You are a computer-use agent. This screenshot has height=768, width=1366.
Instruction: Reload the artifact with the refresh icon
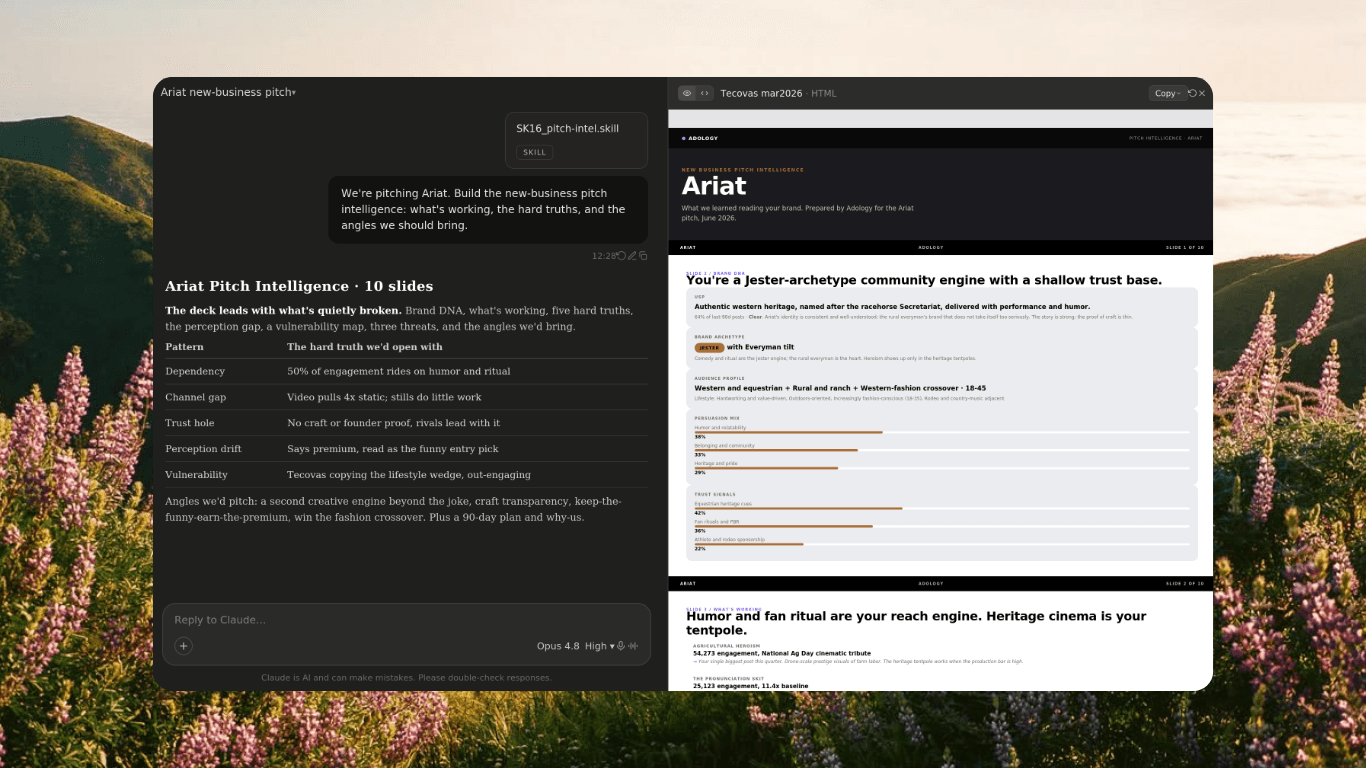pos(1192,93)
